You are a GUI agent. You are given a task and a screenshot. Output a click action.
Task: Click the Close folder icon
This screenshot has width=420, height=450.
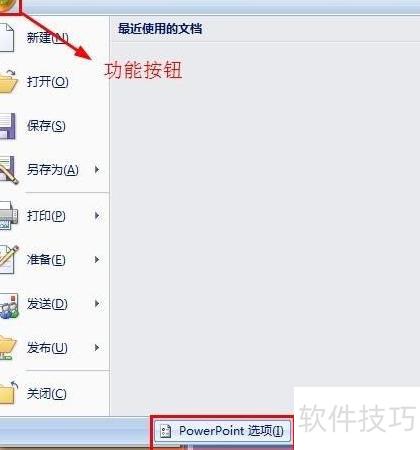pos(8,392)
